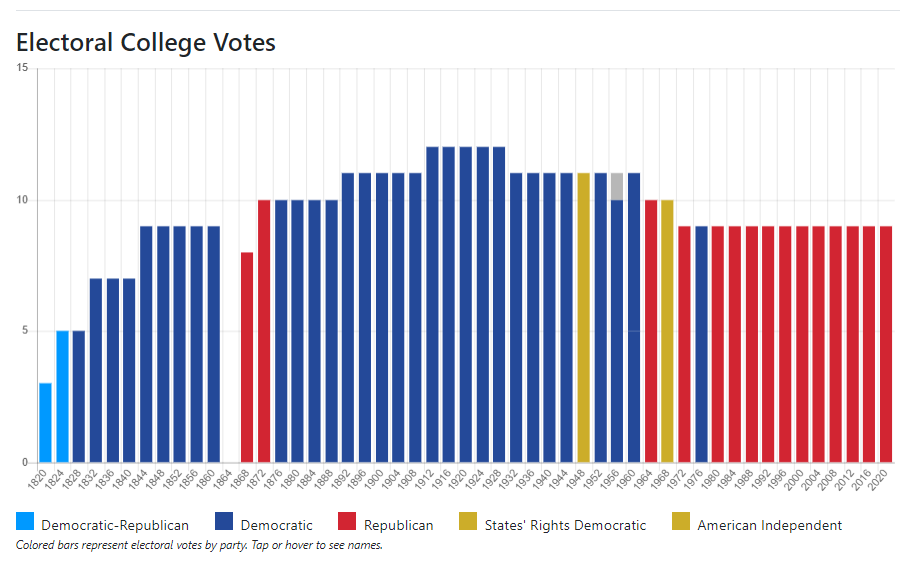Click the dark blue Democratic legend swatch
Image resolution: width=916 pixels, height=566 pixels.
coord(224,521)
